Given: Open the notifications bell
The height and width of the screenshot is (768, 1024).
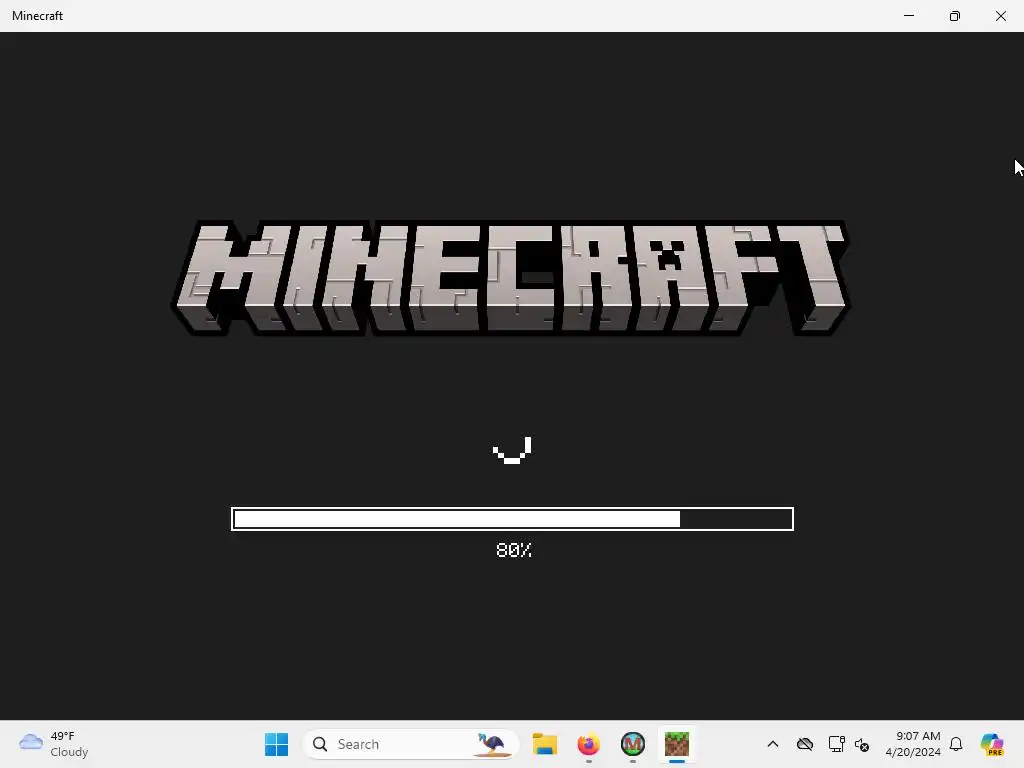Looking at the screenshot, I should [956, 744].
